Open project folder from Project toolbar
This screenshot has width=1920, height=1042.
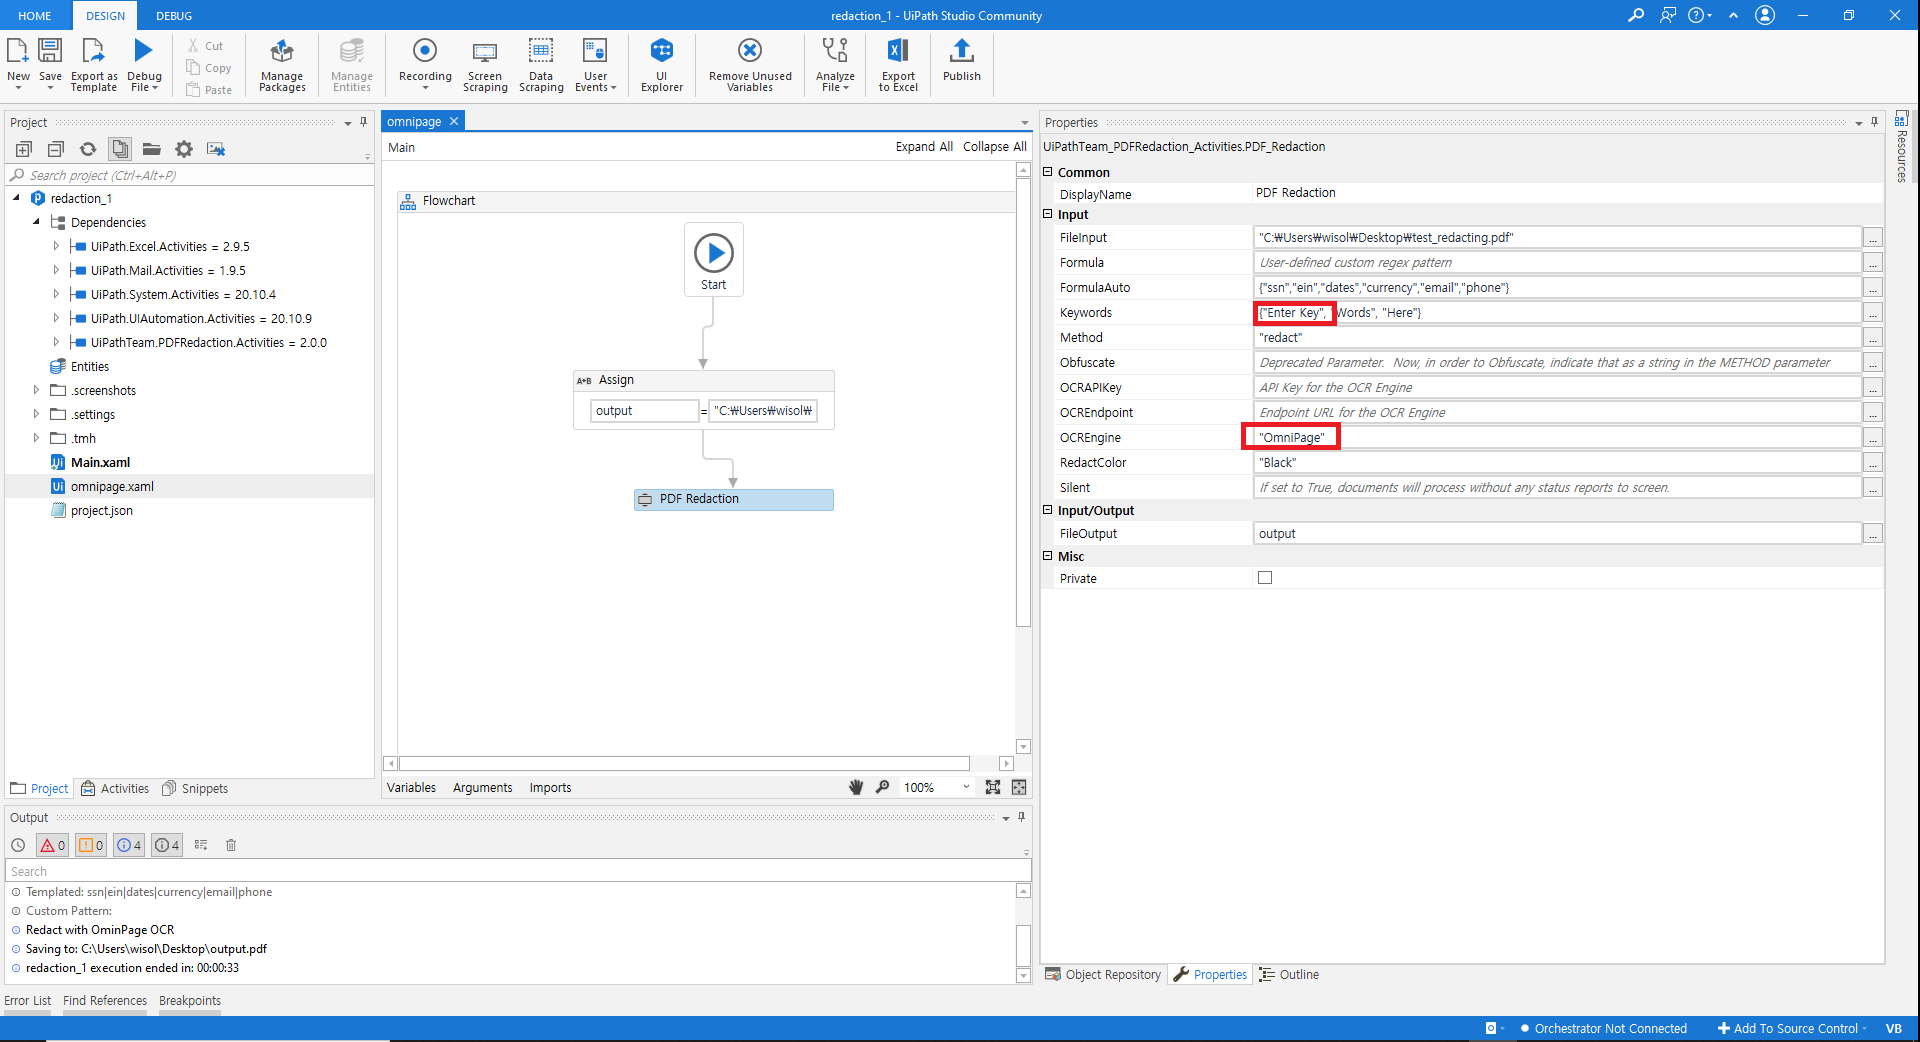[152, 149]
